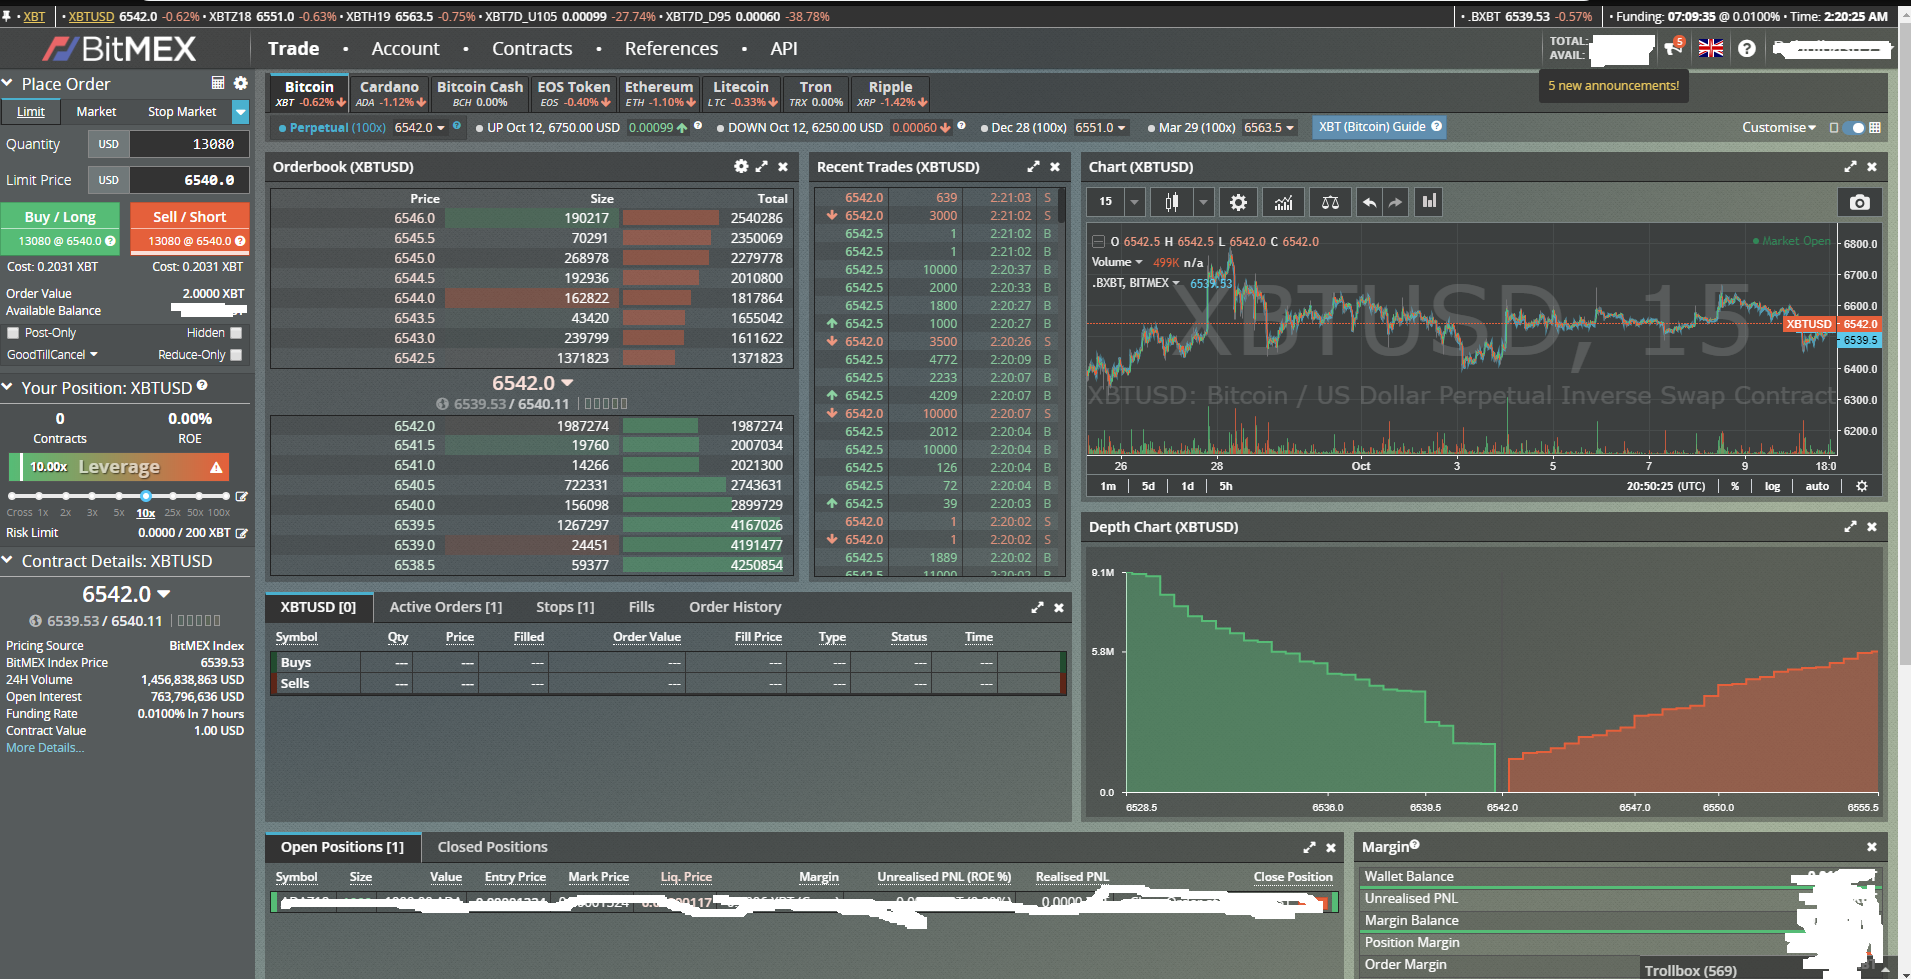Switch to Closed Positions tab

(x=493, y=847)
